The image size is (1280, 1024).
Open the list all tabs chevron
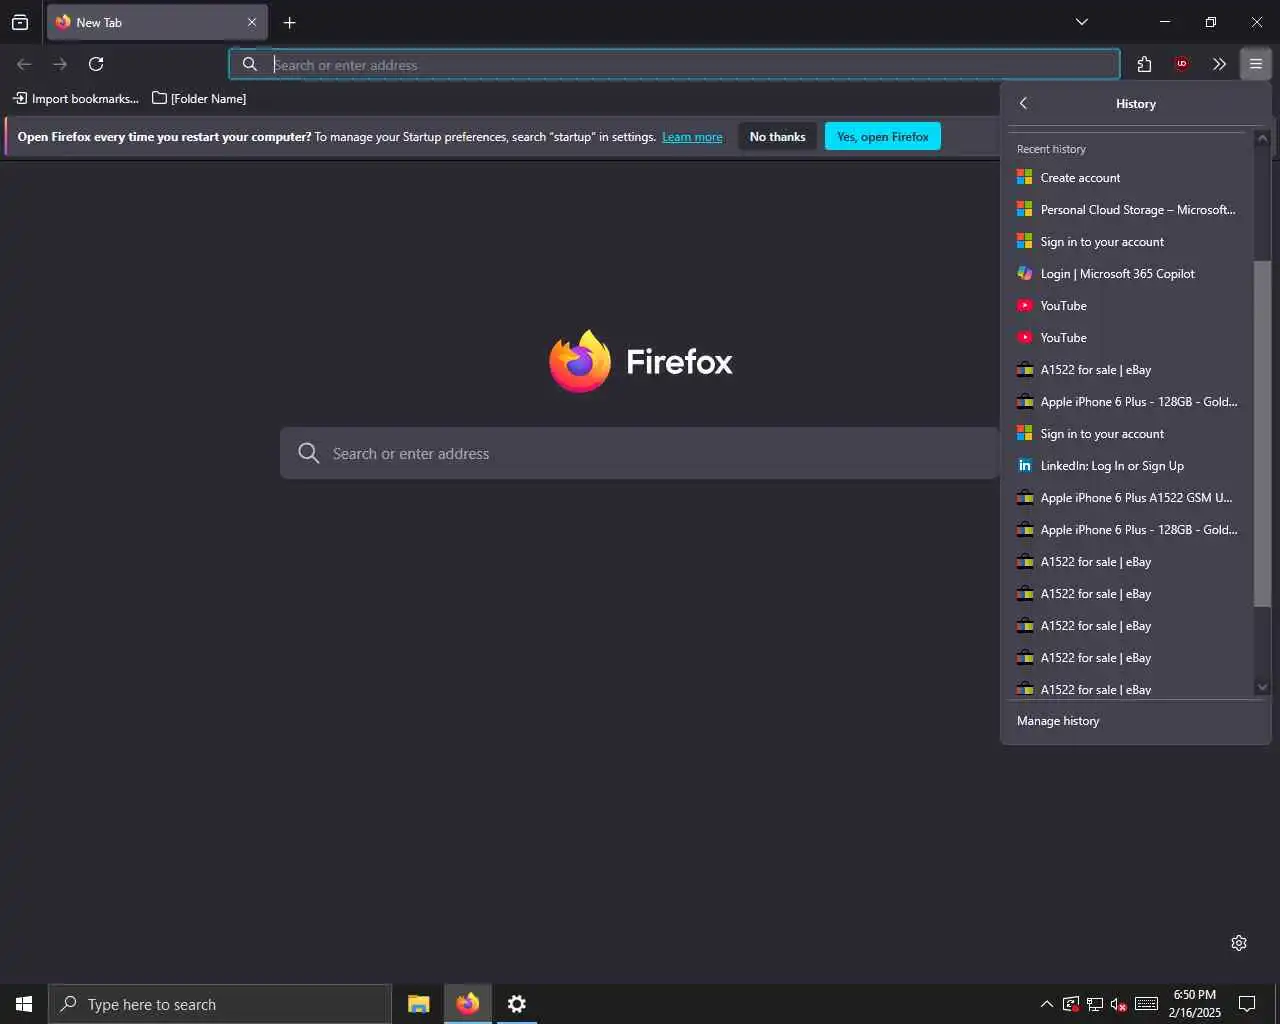click(1081, 22)
